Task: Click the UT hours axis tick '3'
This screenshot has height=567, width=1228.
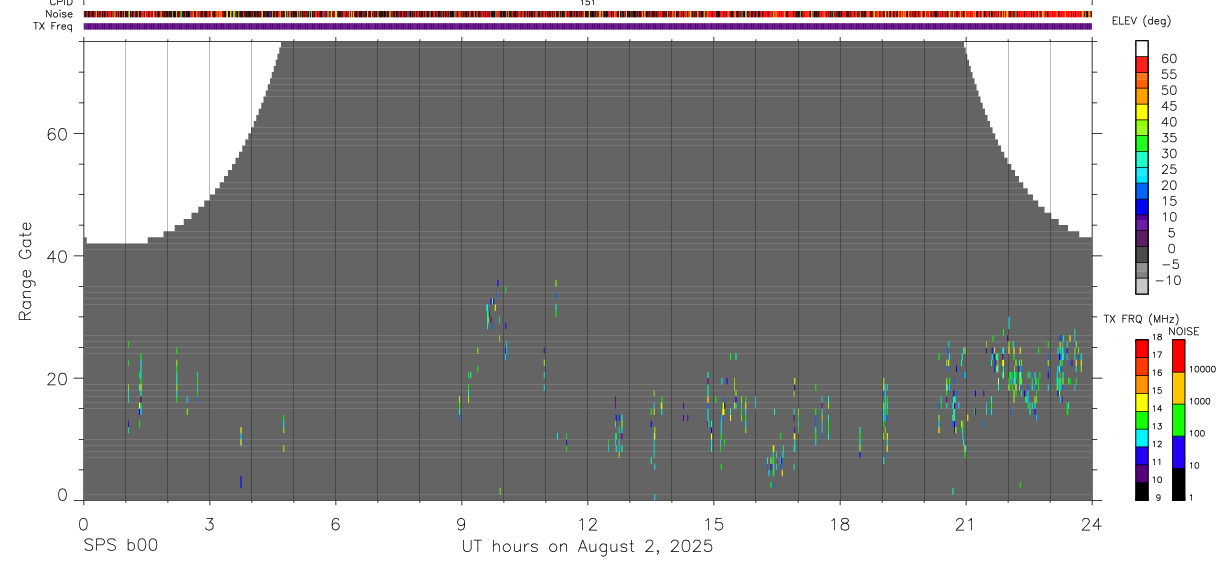Action: 209,523
